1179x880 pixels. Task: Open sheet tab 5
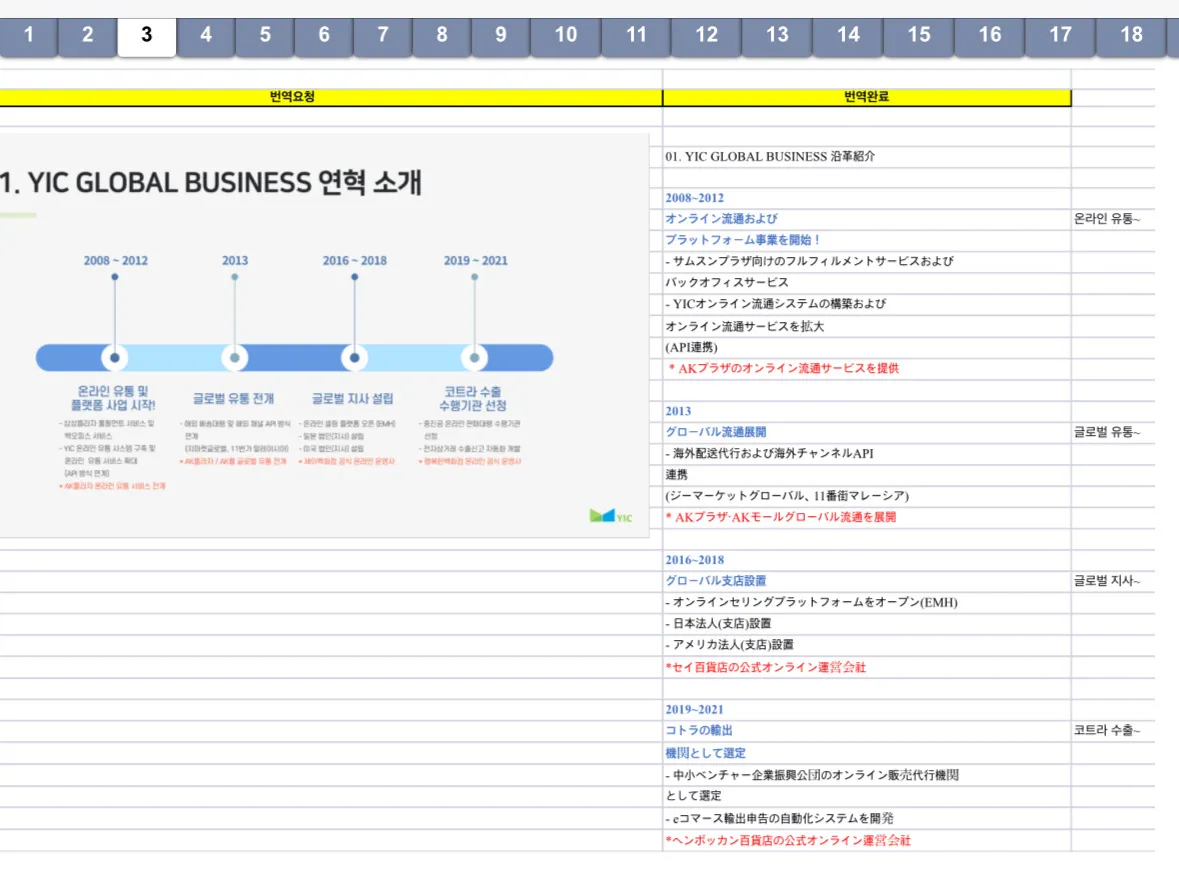(x=265, y=36)
